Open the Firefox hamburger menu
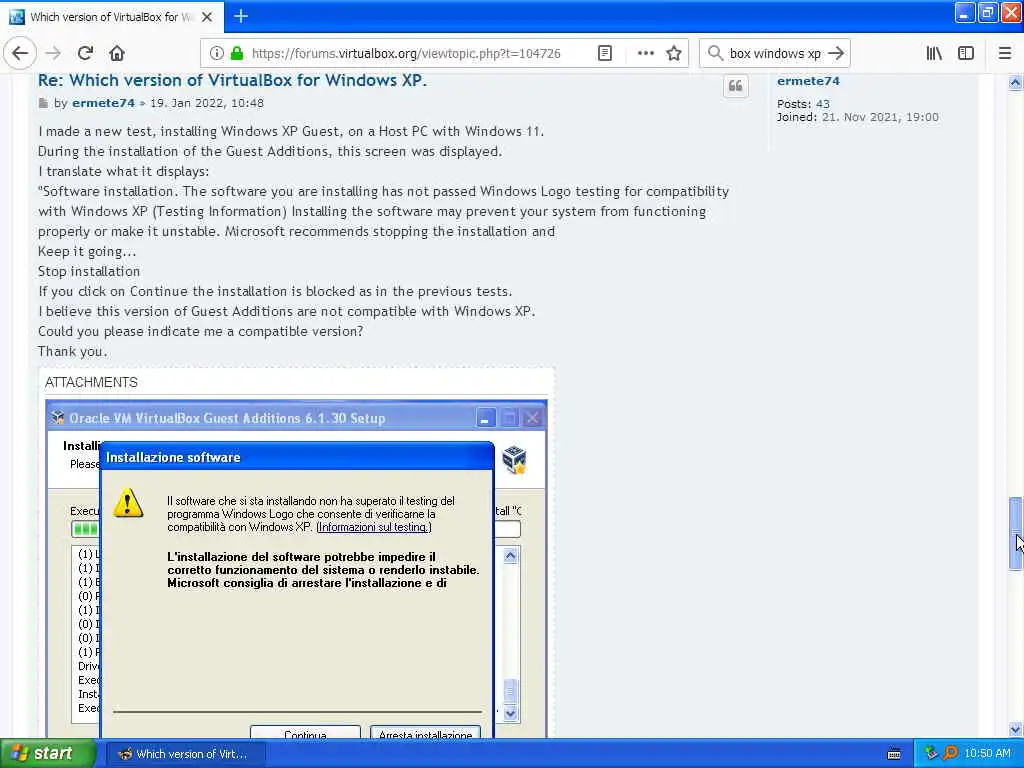The height and width of the screenshot is (768, 1024). 1004,53
